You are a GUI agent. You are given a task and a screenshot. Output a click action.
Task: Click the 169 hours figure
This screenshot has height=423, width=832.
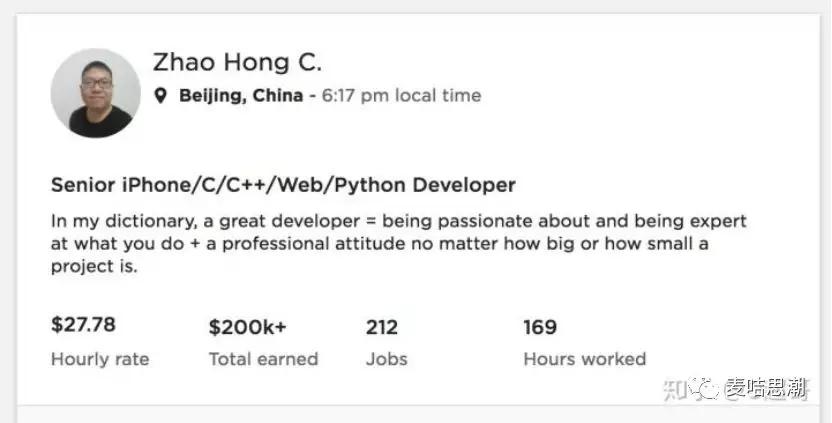(x=540, y=327)
